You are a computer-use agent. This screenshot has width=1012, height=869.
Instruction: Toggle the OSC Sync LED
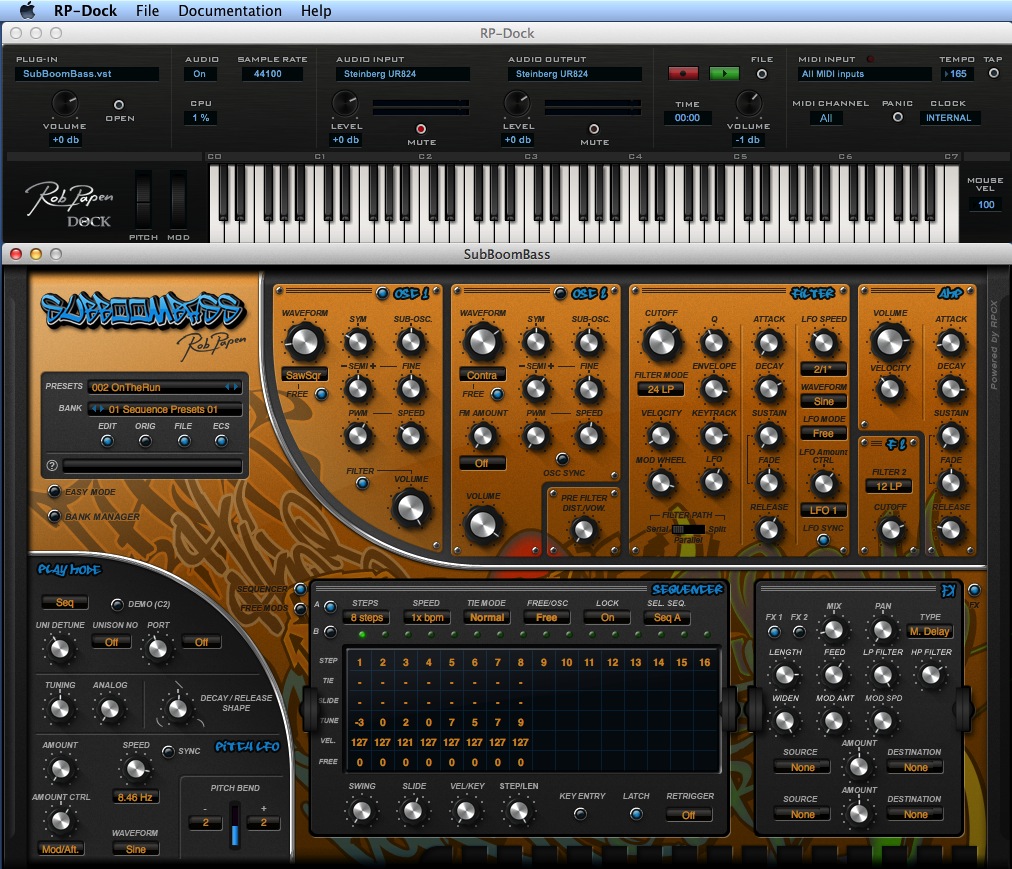(x=562, y=459)
